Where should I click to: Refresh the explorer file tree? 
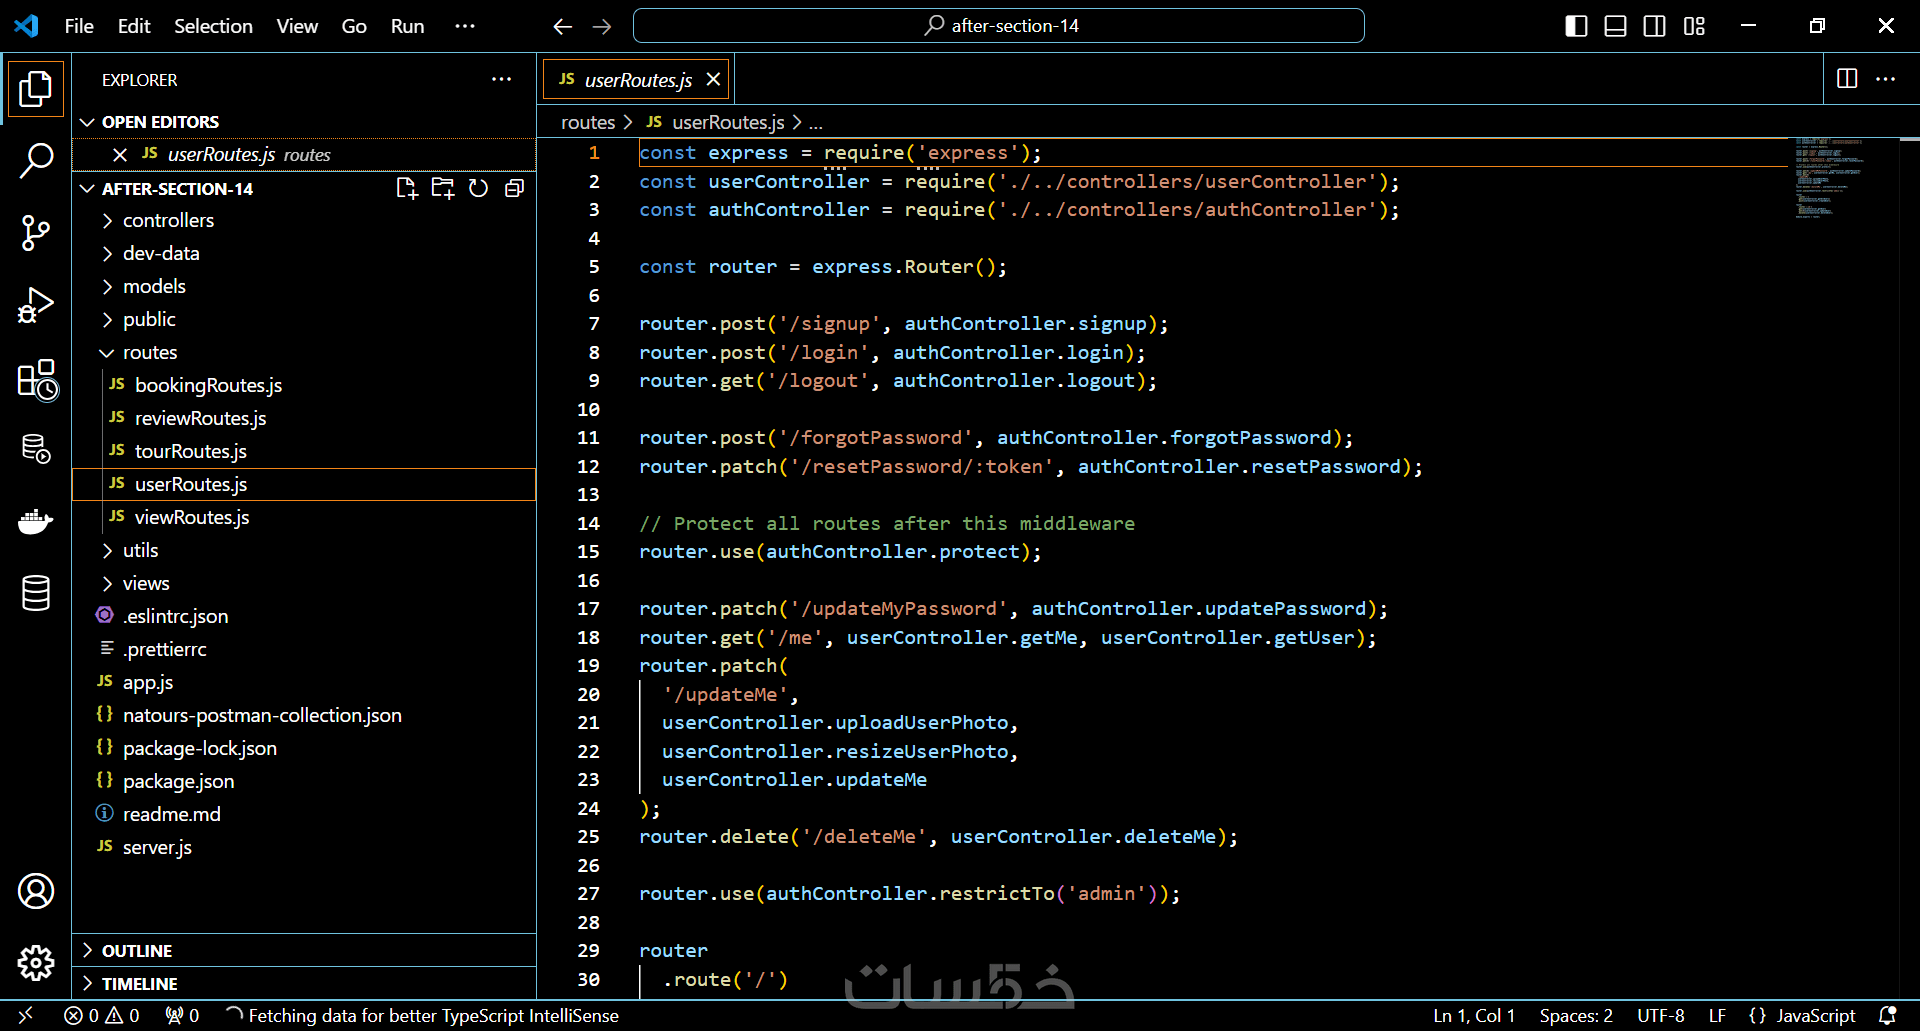[478, 189]
